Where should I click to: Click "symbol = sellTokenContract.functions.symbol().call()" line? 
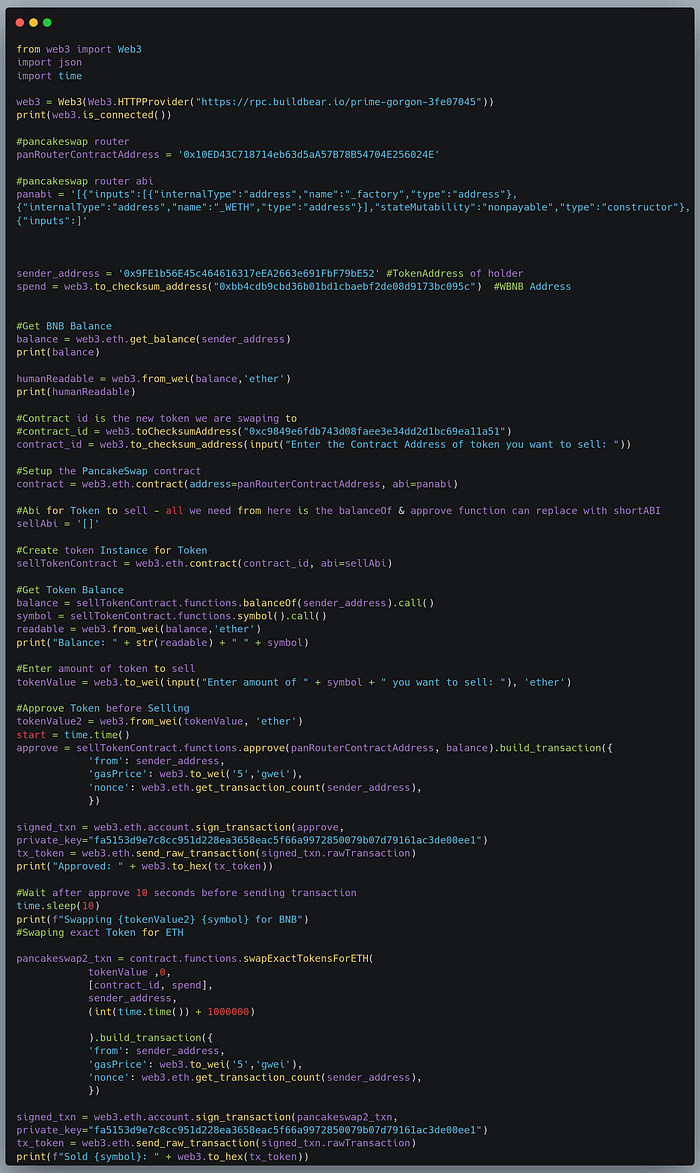pos(172,616)
